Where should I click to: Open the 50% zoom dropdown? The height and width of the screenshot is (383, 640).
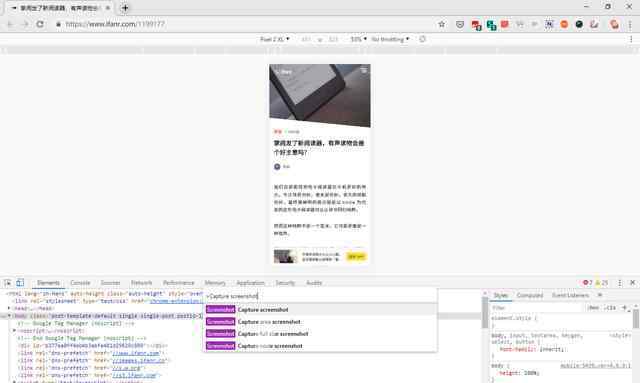point(358,39)
